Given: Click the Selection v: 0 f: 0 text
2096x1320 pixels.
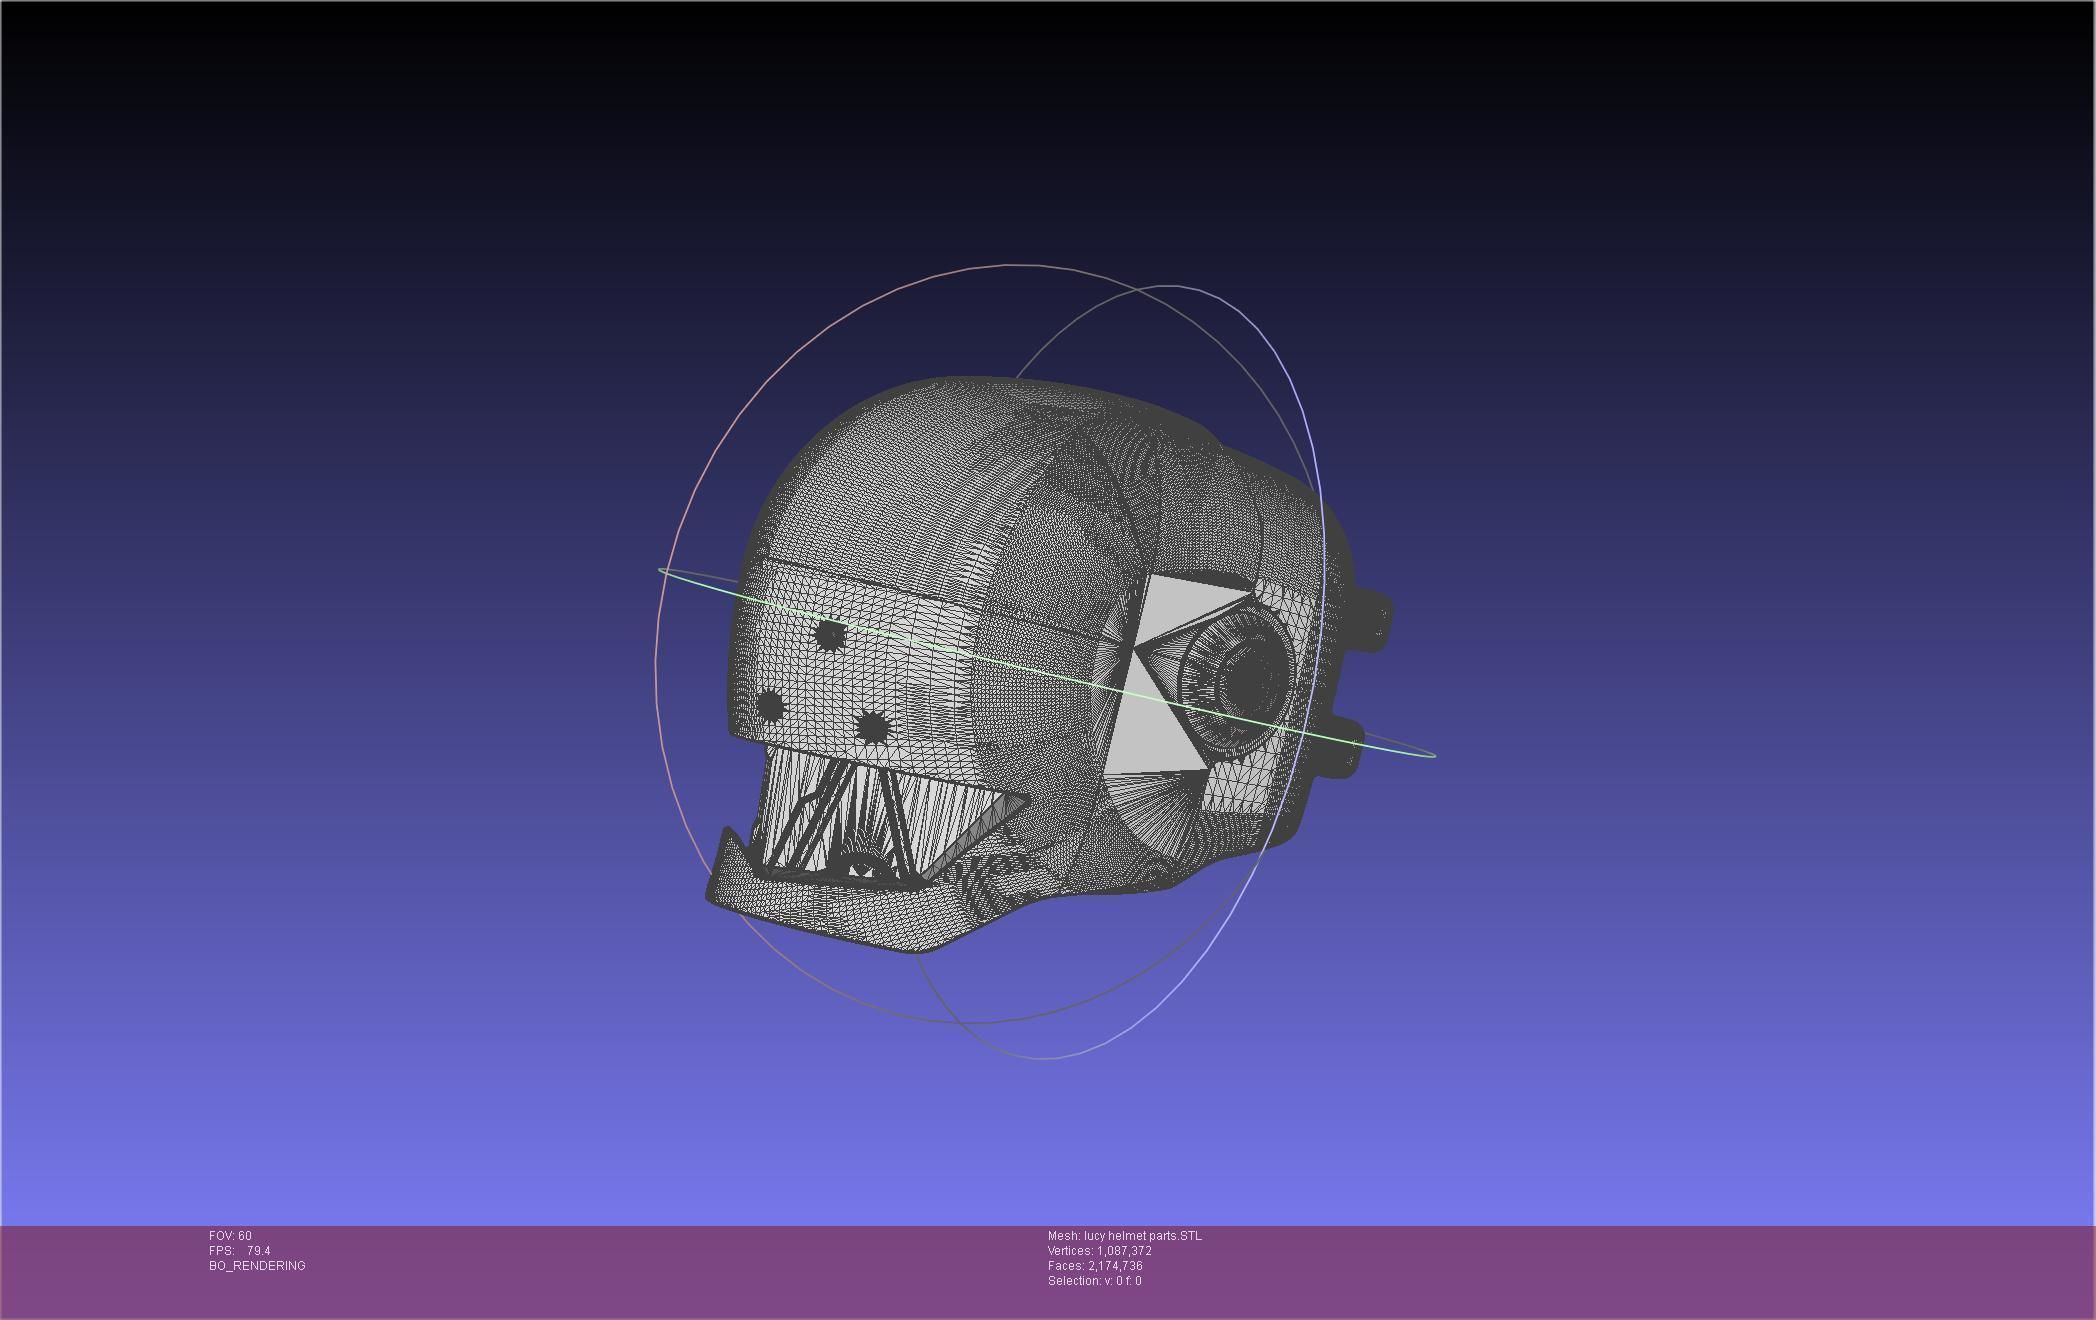Looking at the screenshot, I should [1094, 1281].
